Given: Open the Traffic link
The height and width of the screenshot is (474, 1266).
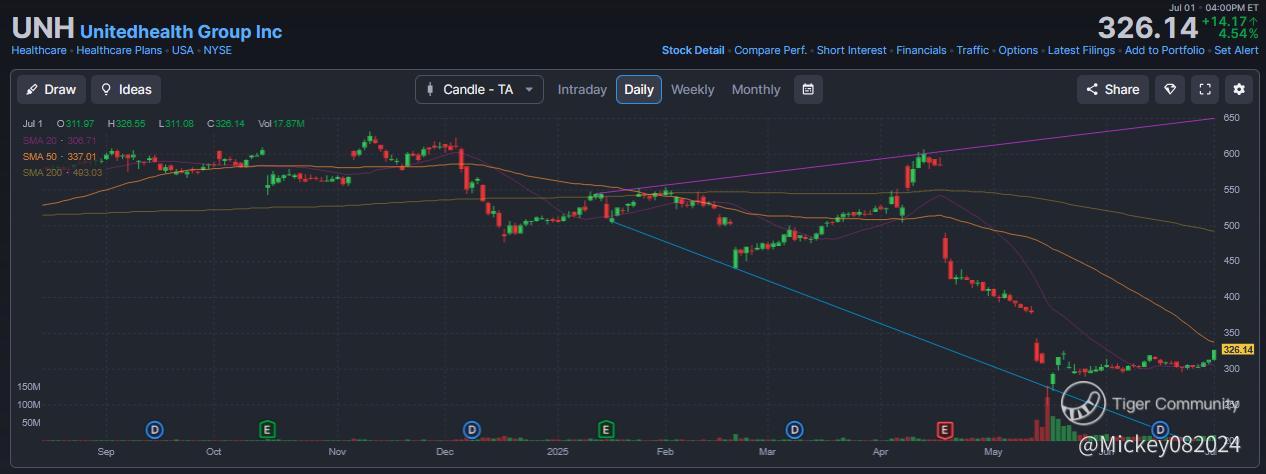Looking at the screenshot, I should (x=972, y=50).
